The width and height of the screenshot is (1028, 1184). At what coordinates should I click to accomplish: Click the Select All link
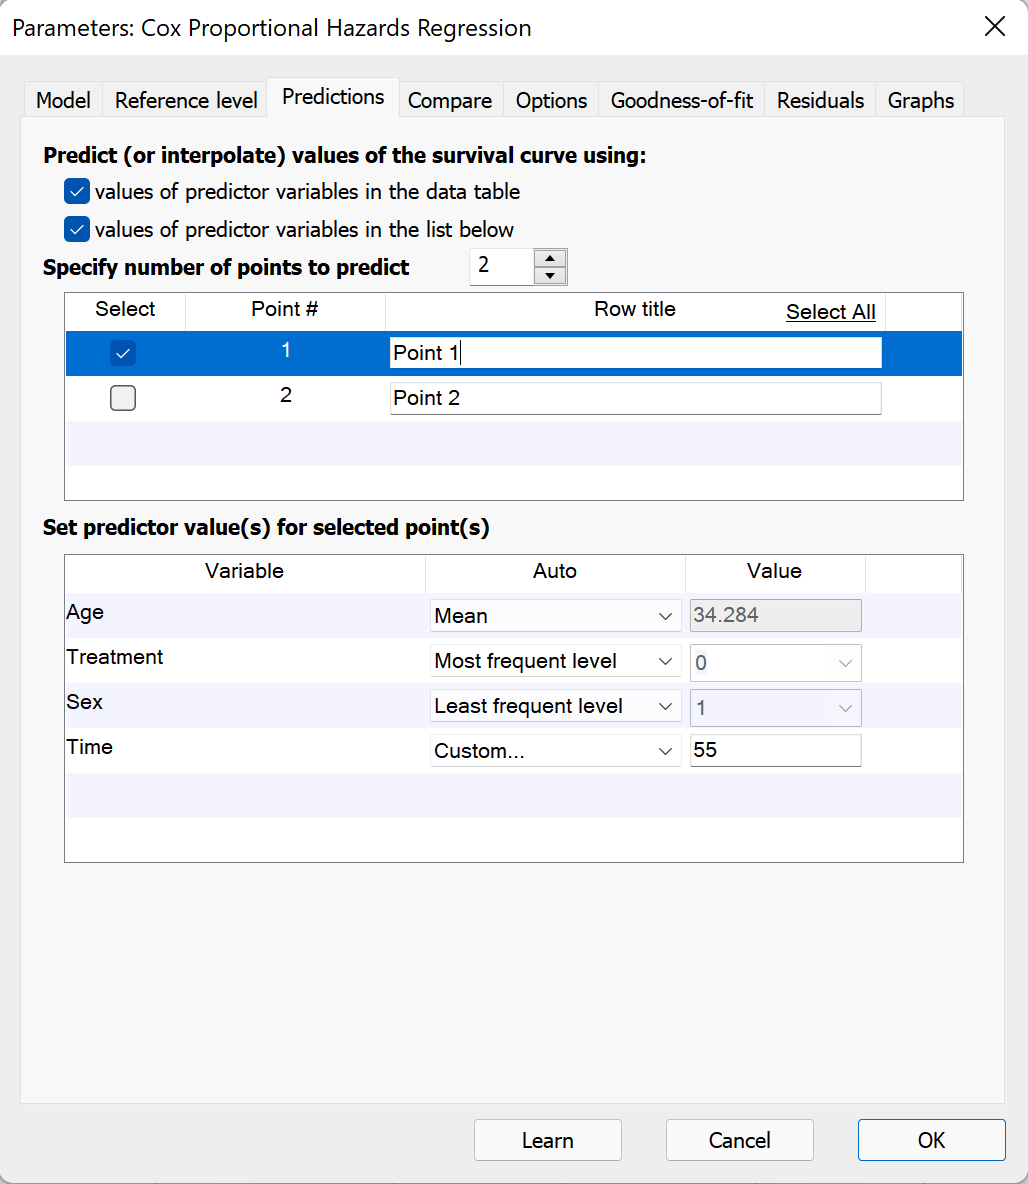[x=830, y=311]
